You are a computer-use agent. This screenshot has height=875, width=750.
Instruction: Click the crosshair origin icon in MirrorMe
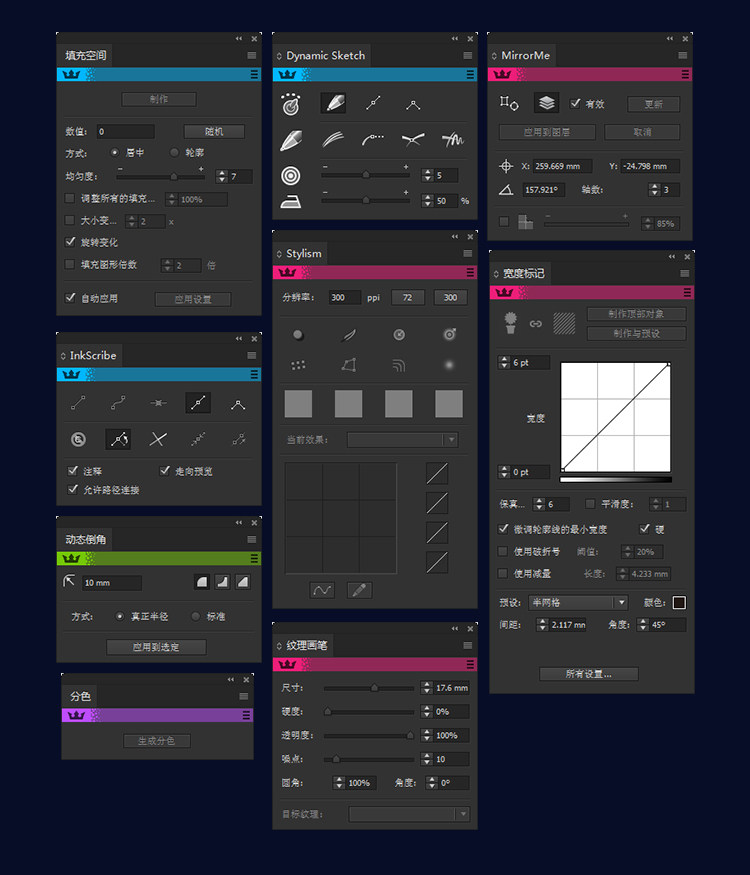point(506,166)
